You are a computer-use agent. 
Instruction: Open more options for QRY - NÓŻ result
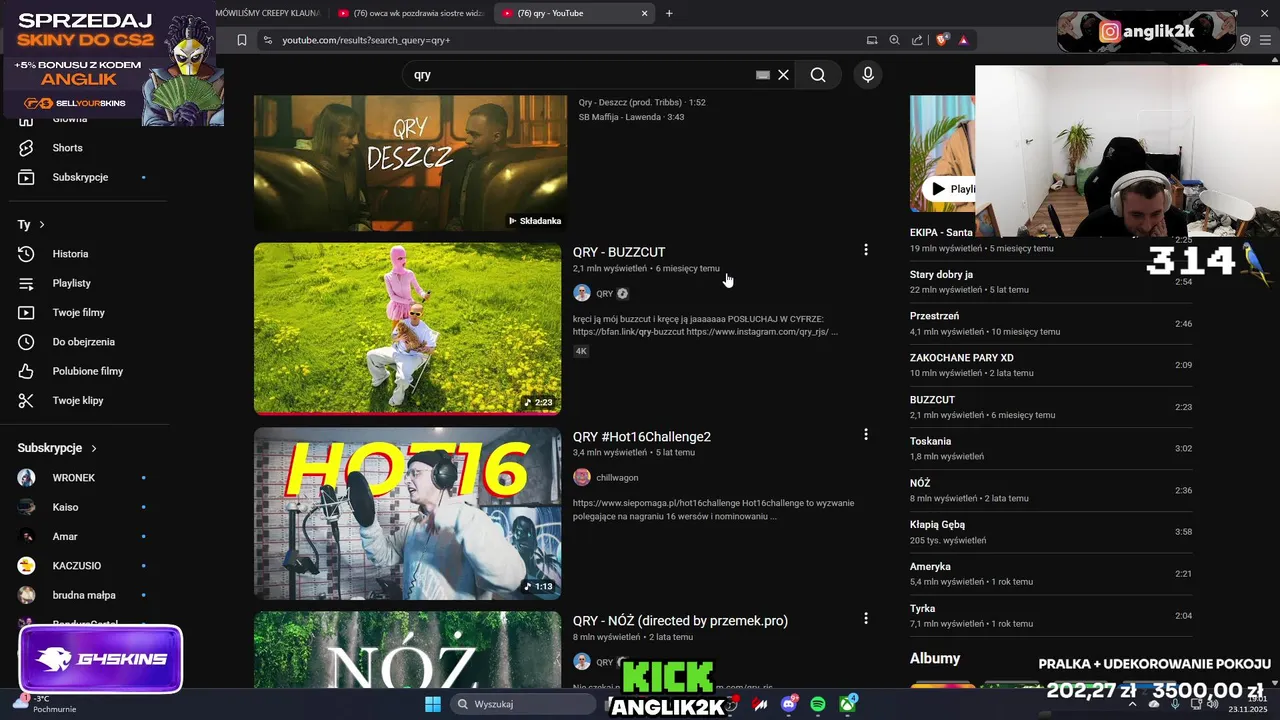866,619
